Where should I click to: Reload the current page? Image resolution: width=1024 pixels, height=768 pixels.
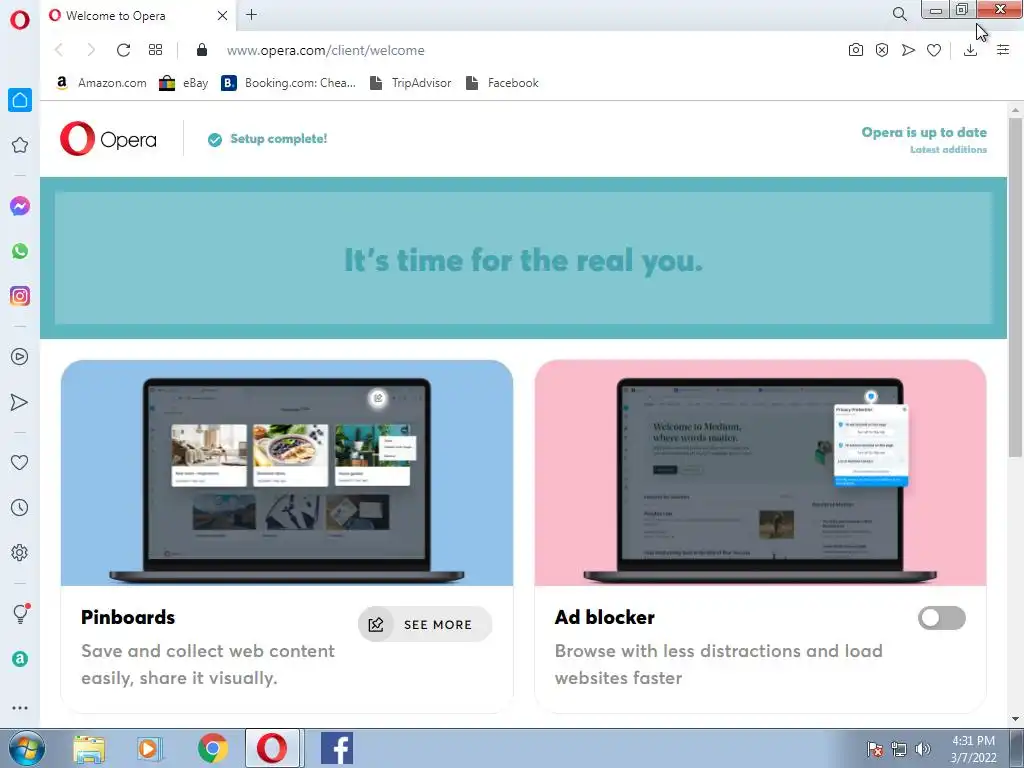[x=123, y=50]
